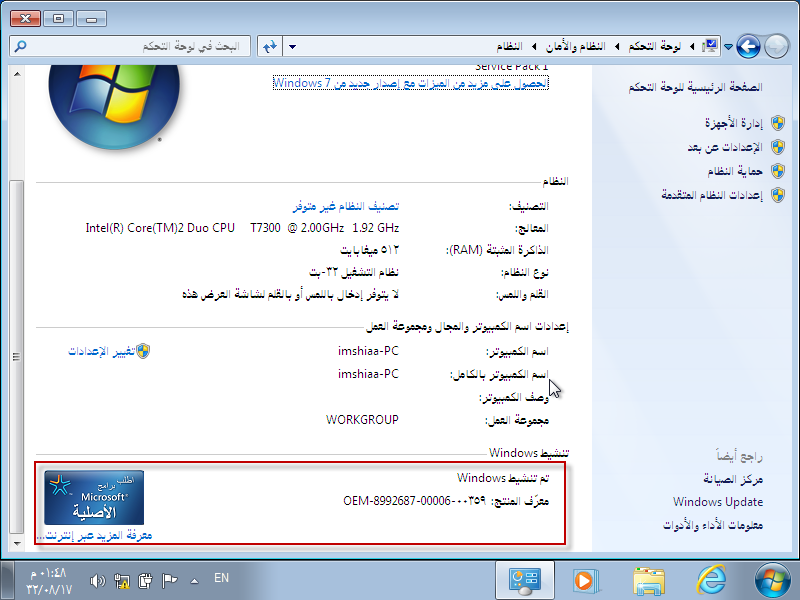This screenshot has height=600, width=800.
Task: Click the Intel Core 2 Duo processor text
Action: 242,228
